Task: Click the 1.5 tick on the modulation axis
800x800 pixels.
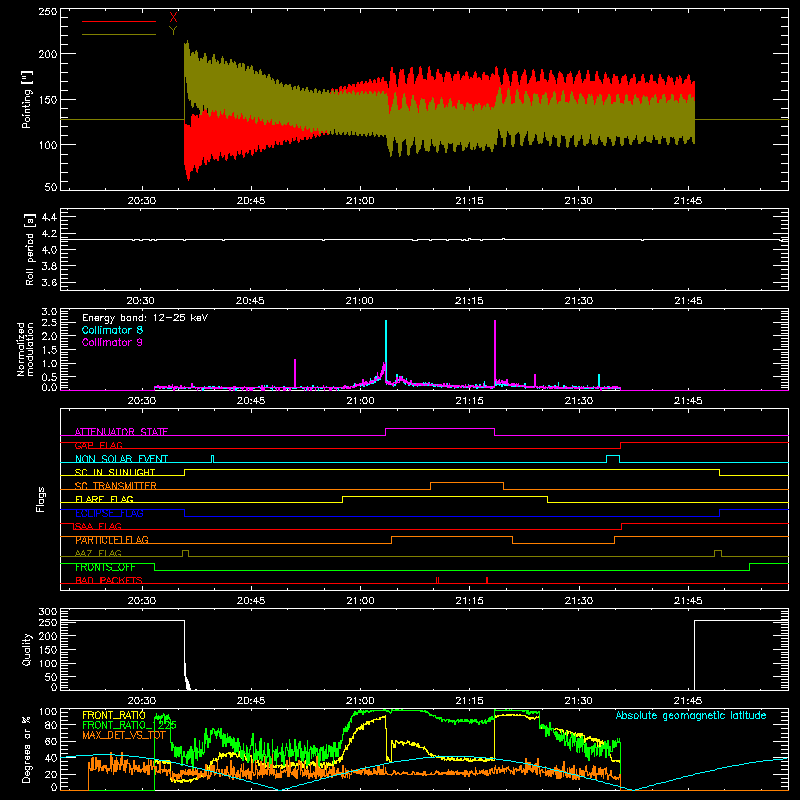Action: tap(49, 350)
